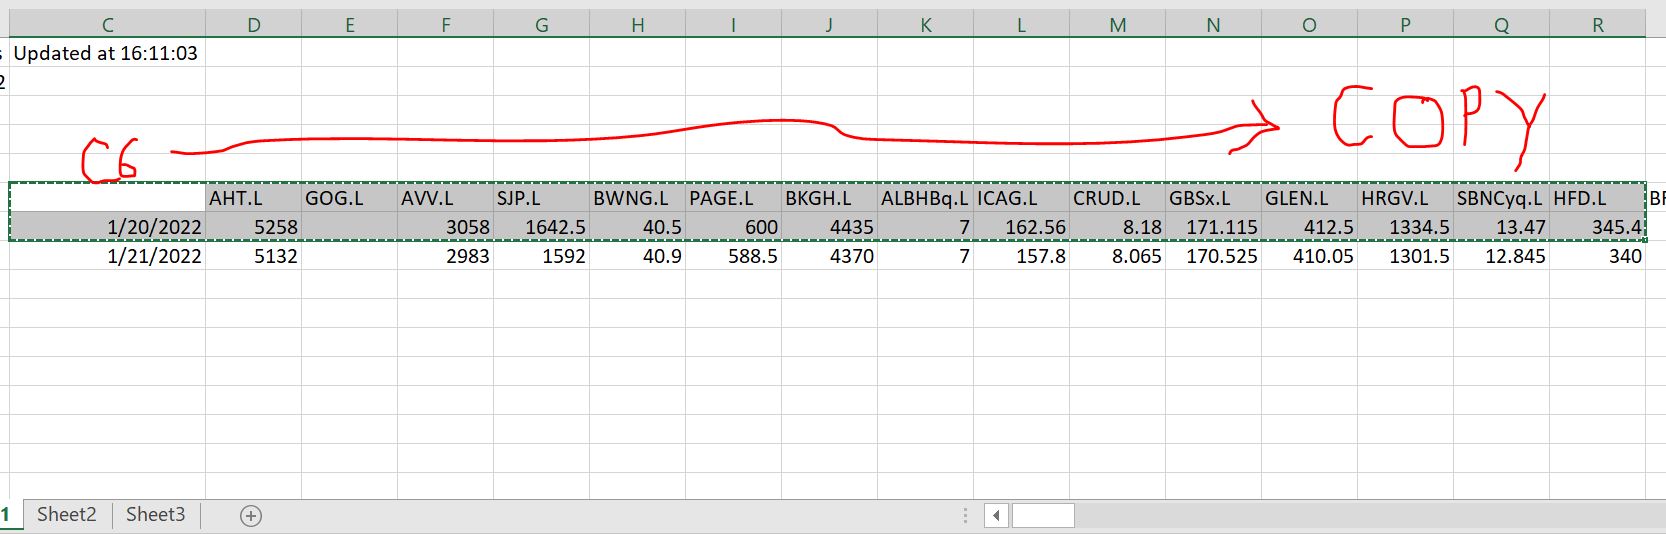Select column P header

pyautogui.click(x=1405, y=25)
